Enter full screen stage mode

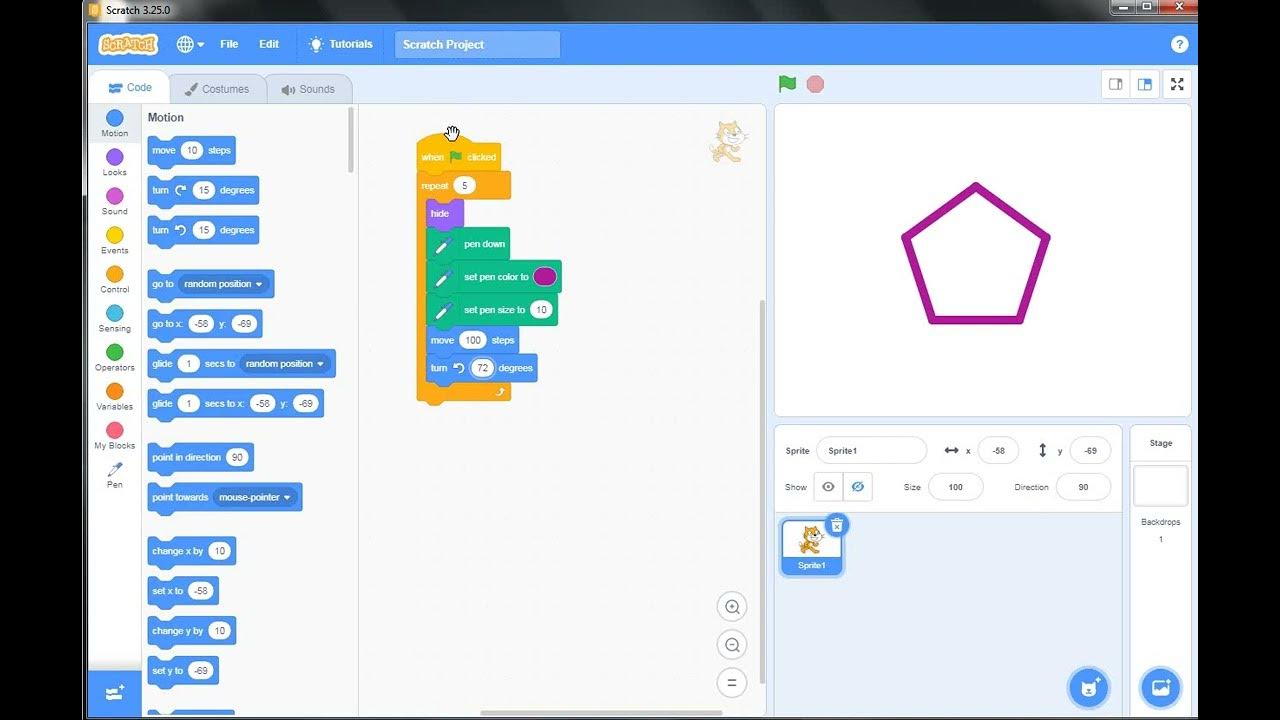[x=1177, y=84]
